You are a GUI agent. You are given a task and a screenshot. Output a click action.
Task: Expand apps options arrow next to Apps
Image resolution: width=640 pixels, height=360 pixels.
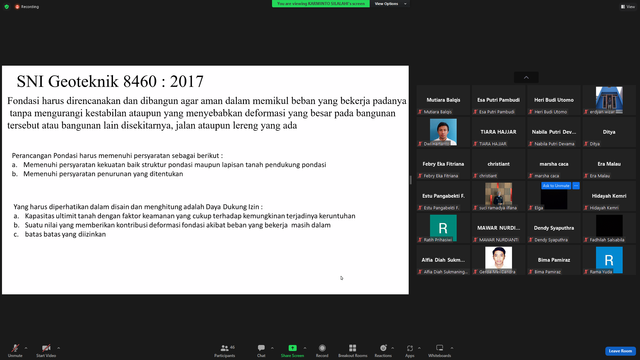tap(419, 348)
